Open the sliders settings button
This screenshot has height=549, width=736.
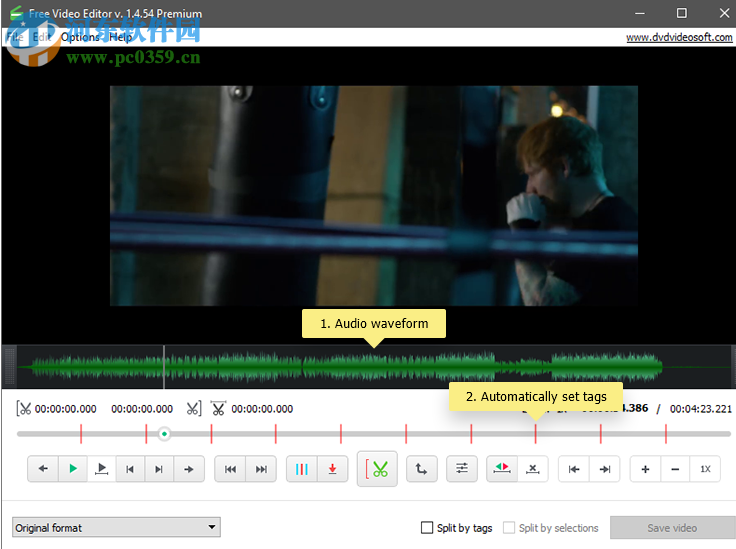[462, 469]
